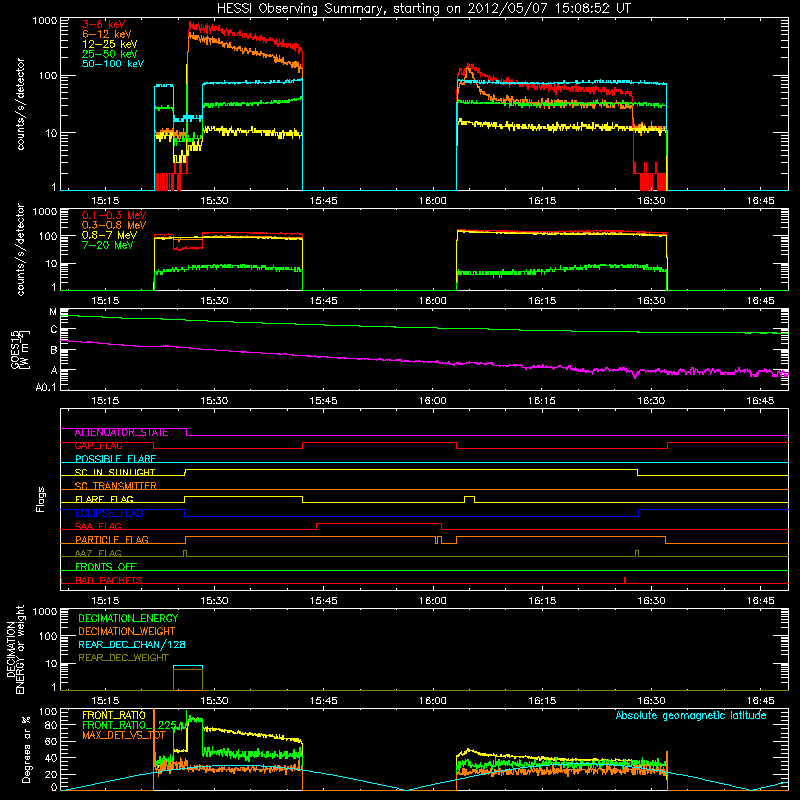Select the SC_TRANSMITTER flag label
Viewport: 800px width, 800px height.
click(x=115, y=486)
